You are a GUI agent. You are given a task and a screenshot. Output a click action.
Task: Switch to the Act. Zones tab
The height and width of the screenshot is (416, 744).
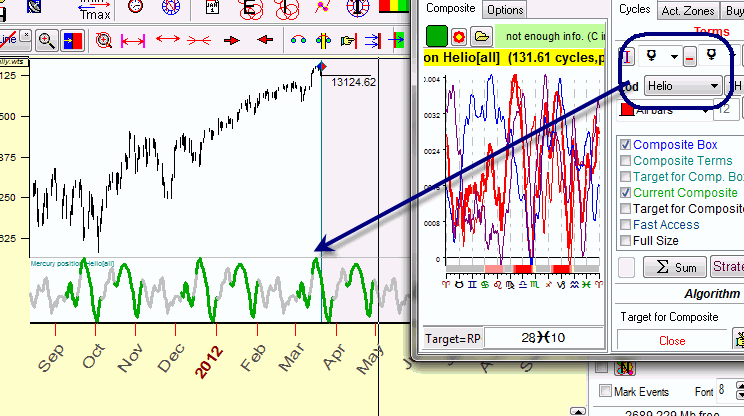[686, 10]
